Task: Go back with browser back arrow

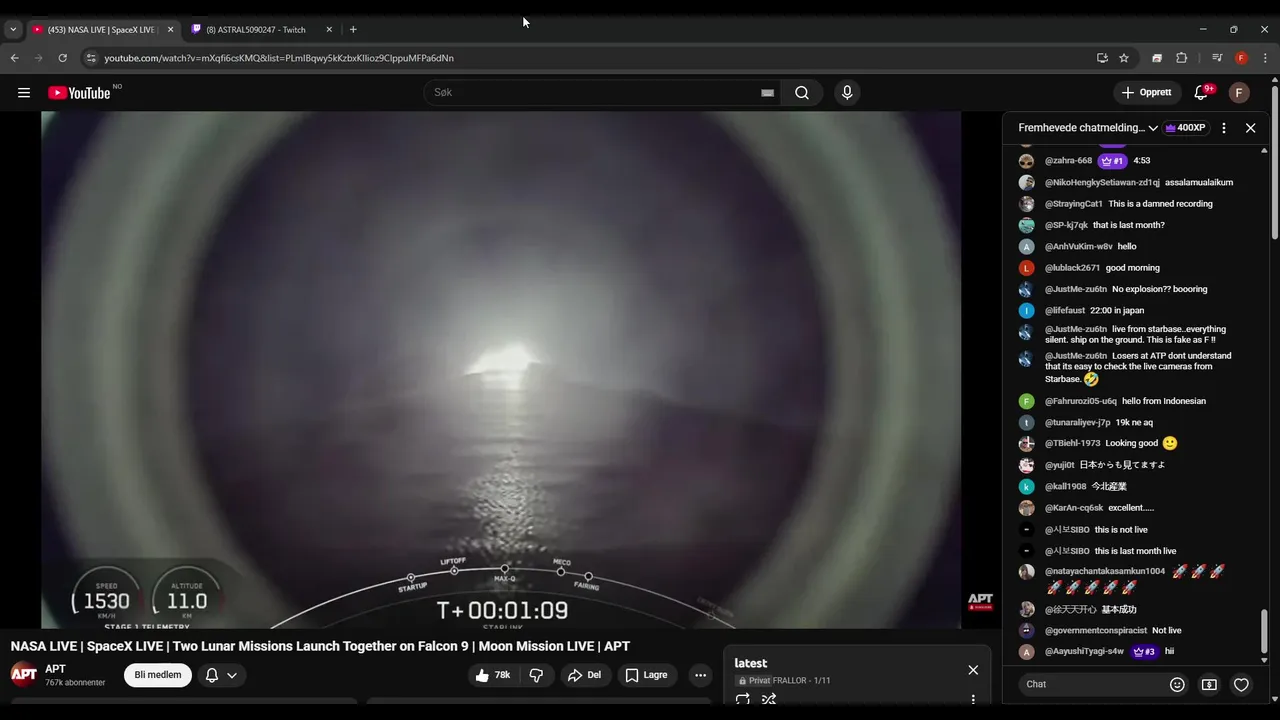Action: pyautogui.click(x=15, y=58)
